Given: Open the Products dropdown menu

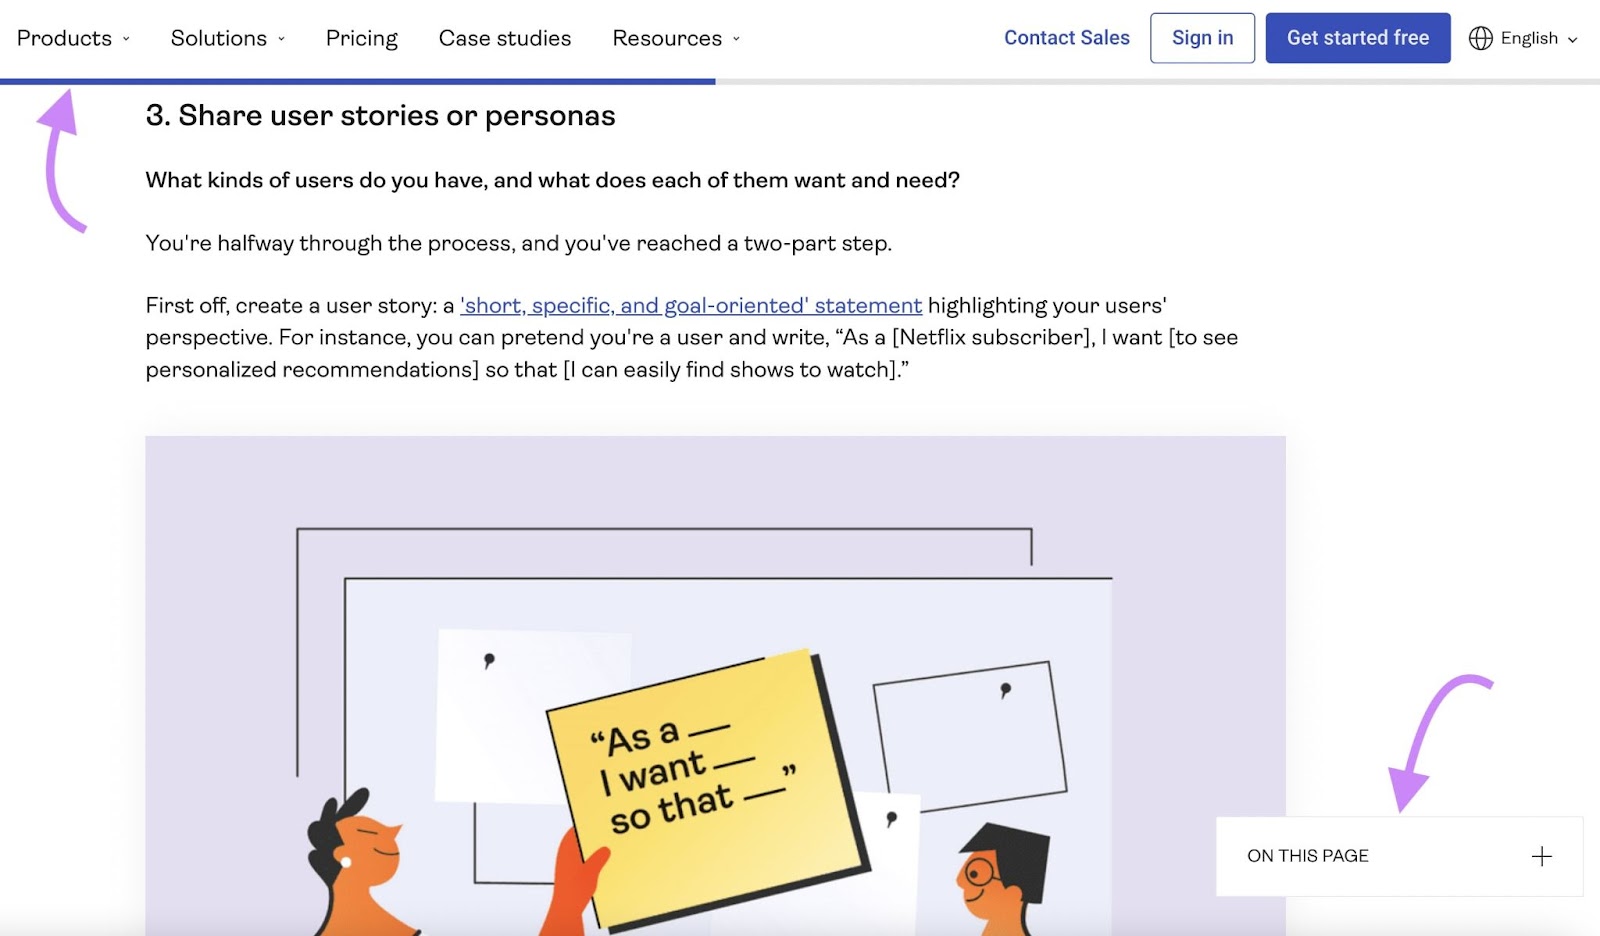Looking at the screenshot, I should [67, 38].
